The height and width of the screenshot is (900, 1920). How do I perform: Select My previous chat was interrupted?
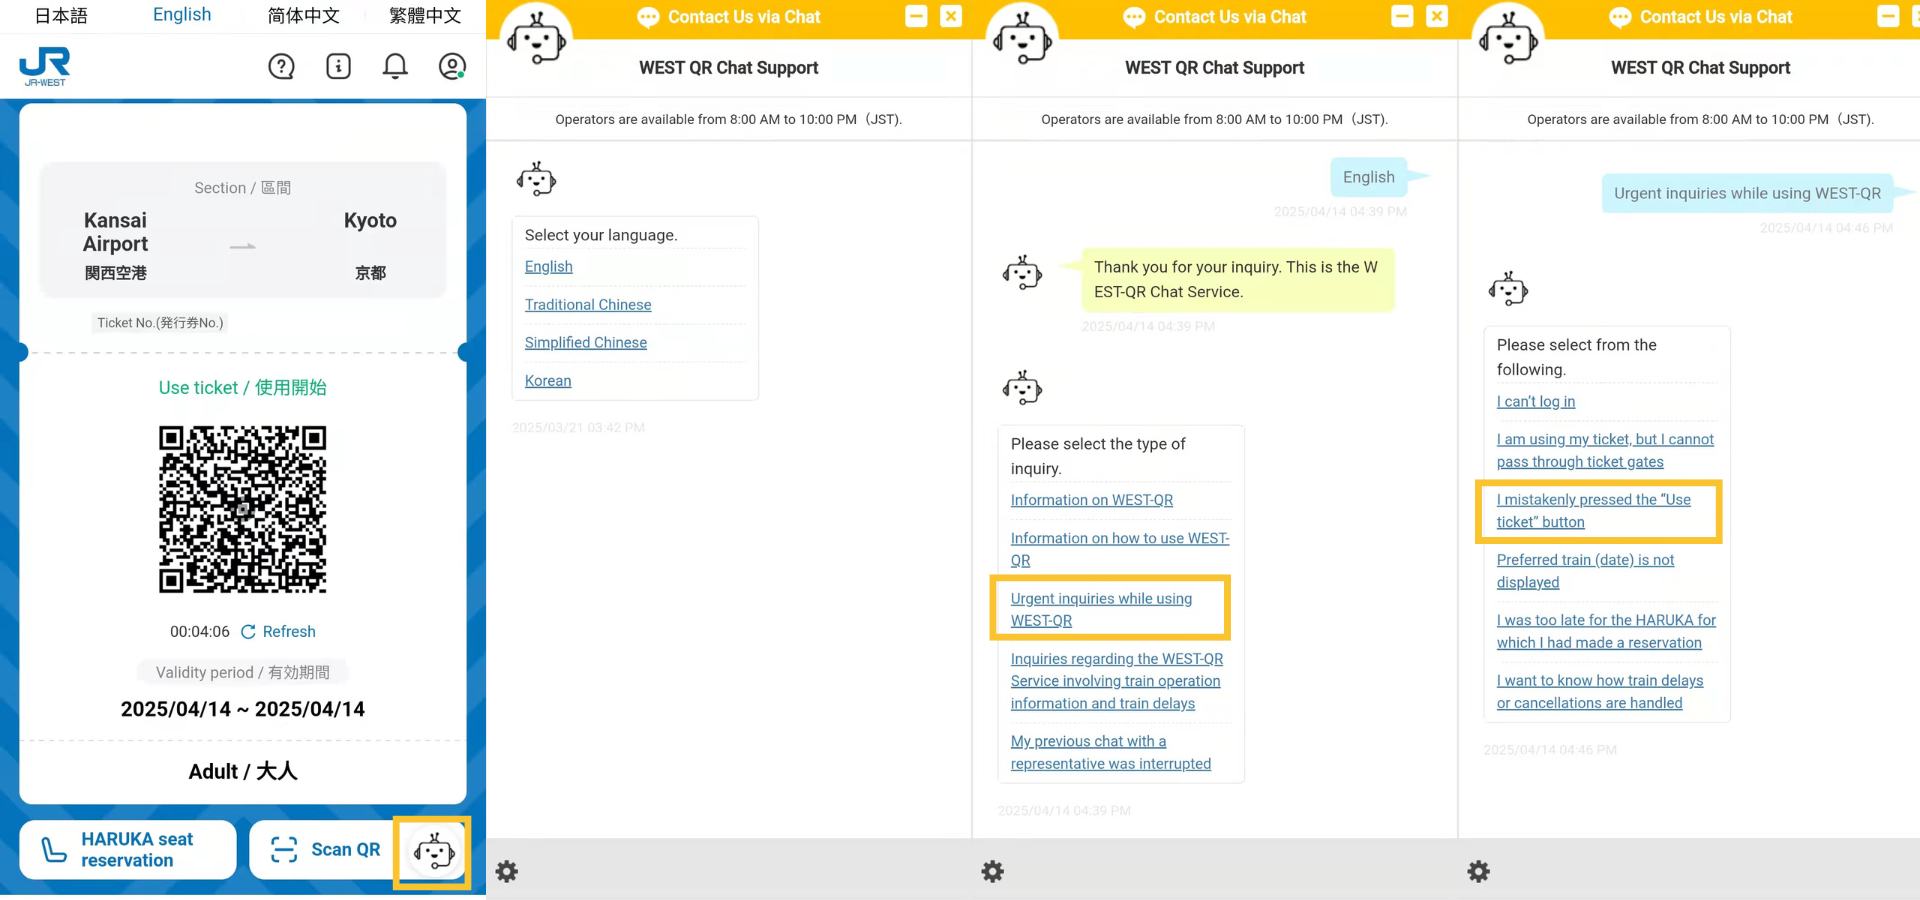pos(1111,752)
